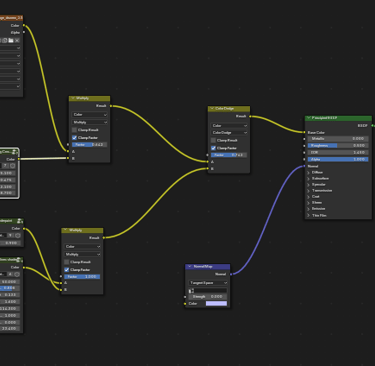
Task: Click the Result output socket of the Color Dodge node
Action: [x=250, y=116]
